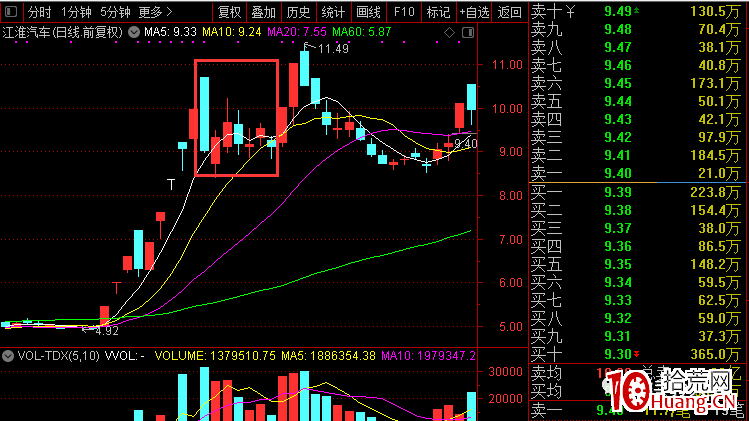Select the 卖五 price 9.44
The width and height of the screenshot is (749, 421).
(x=618, y=101)
